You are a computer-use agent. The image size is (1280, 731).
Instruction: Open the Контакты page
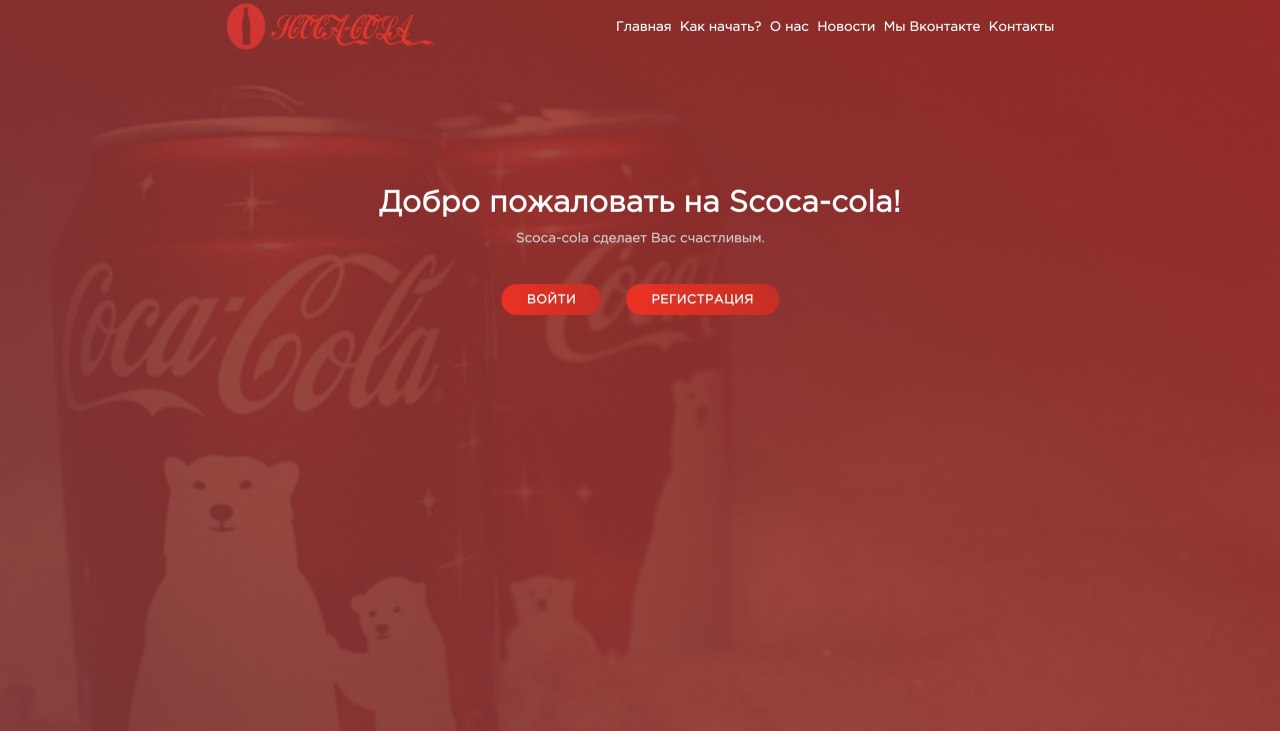tap(1021, 27)
